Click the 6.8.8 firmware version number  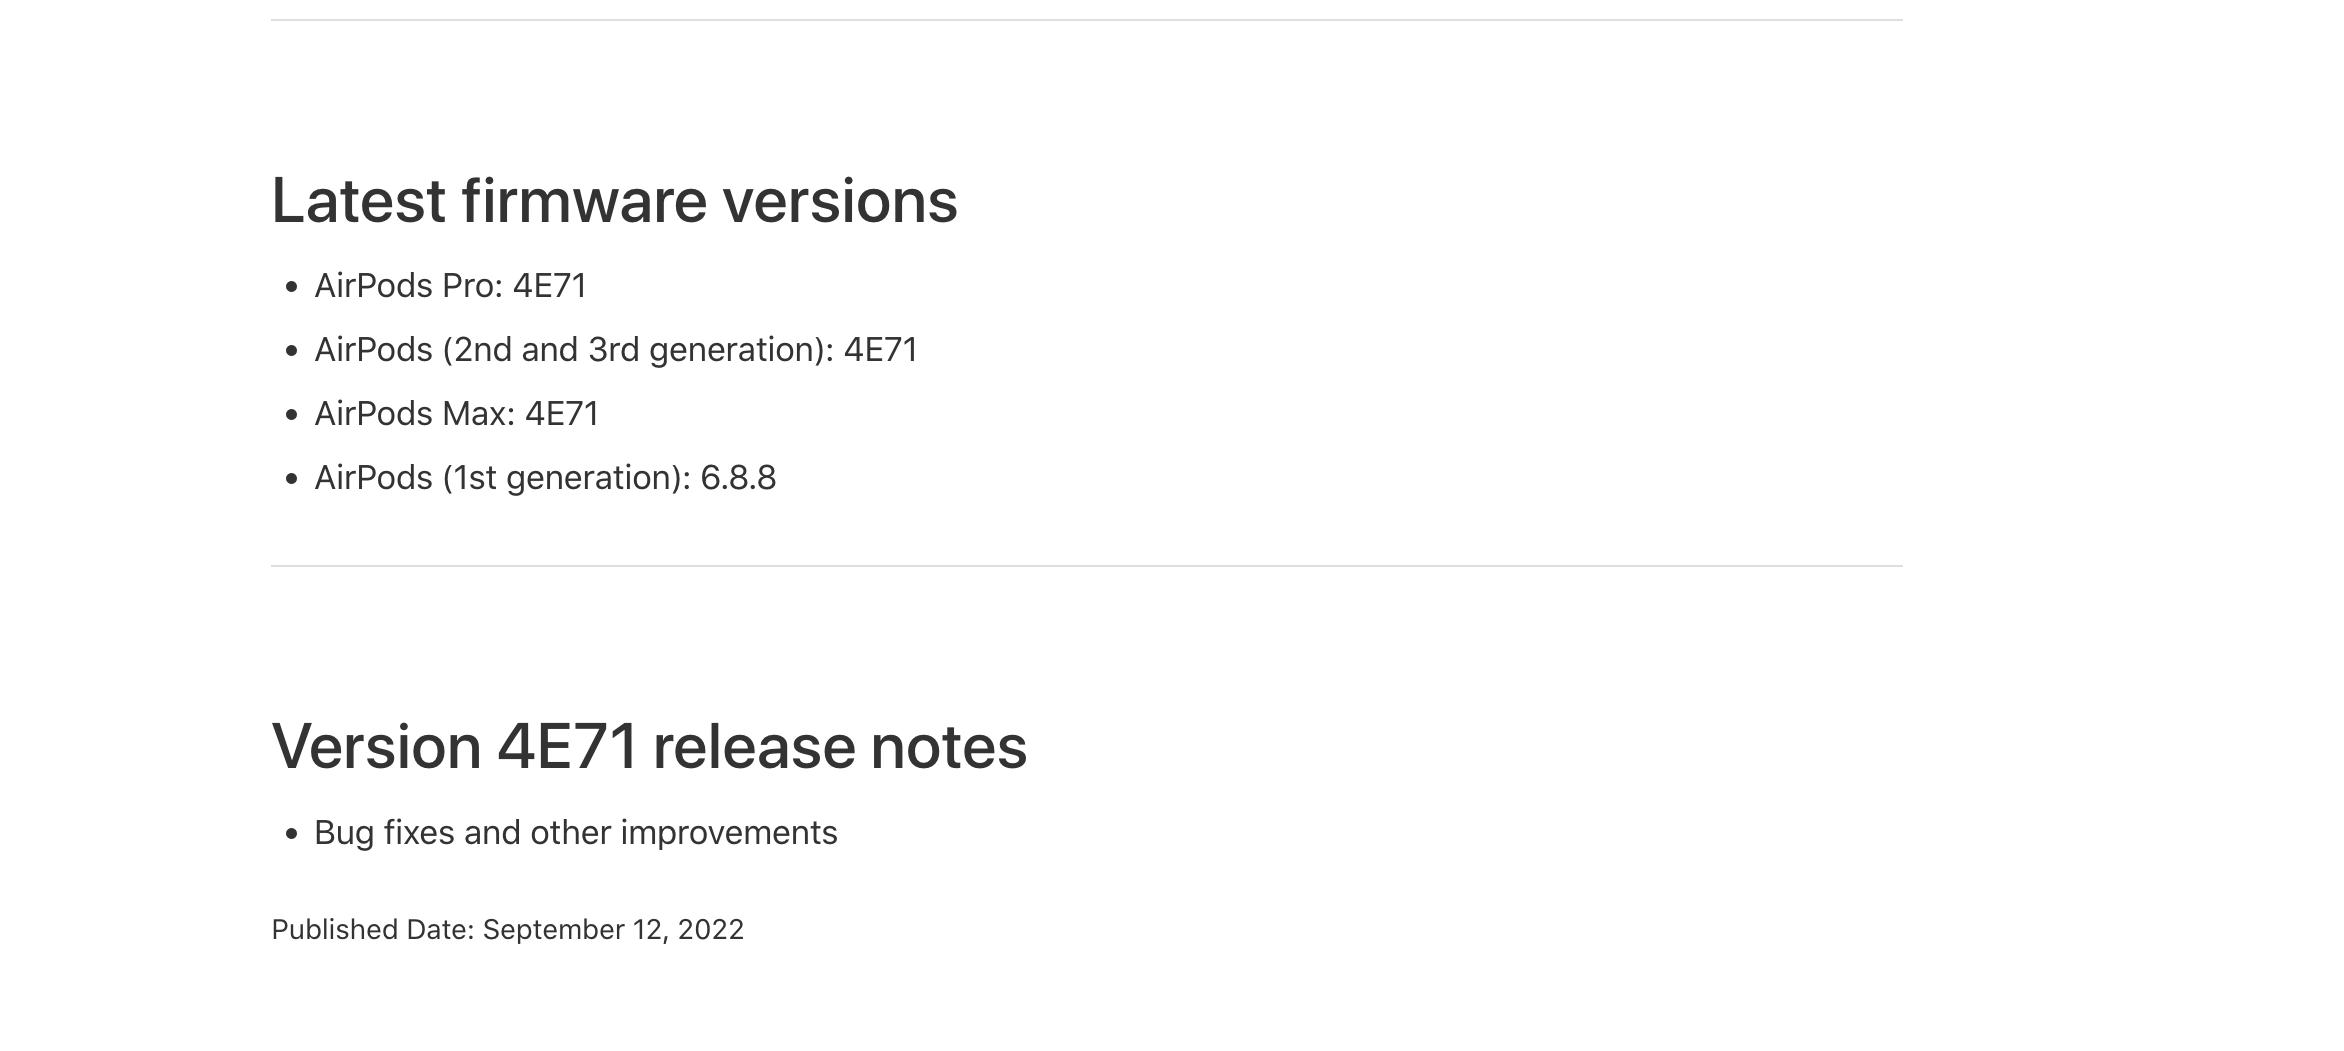[738, 478]
